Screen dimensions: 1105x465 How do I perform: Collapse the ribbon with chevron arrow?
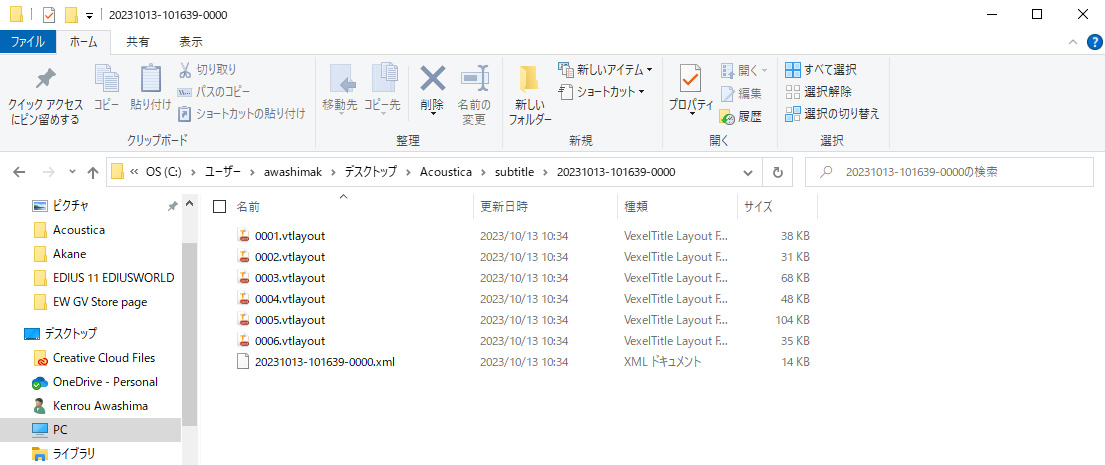(1073, 42)
